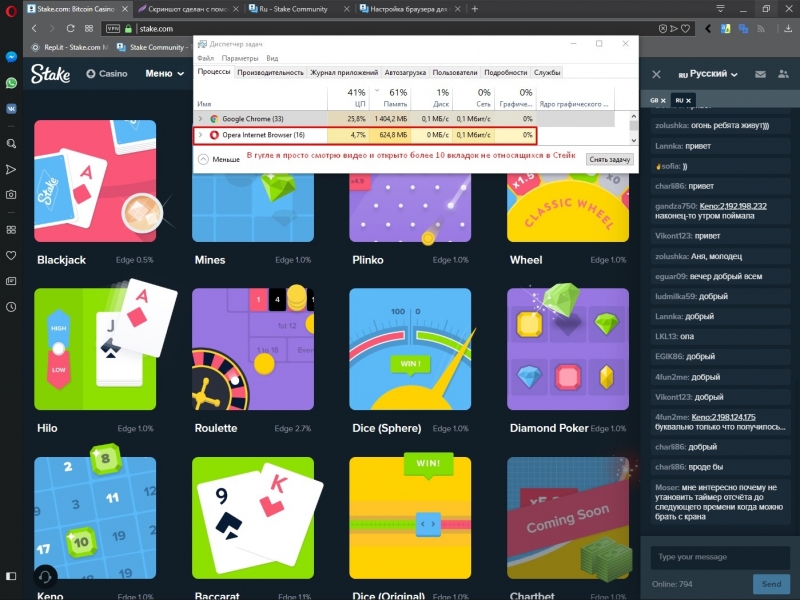
Task: Open the Blackjack game thumbnail
Action: coord(95,181)
